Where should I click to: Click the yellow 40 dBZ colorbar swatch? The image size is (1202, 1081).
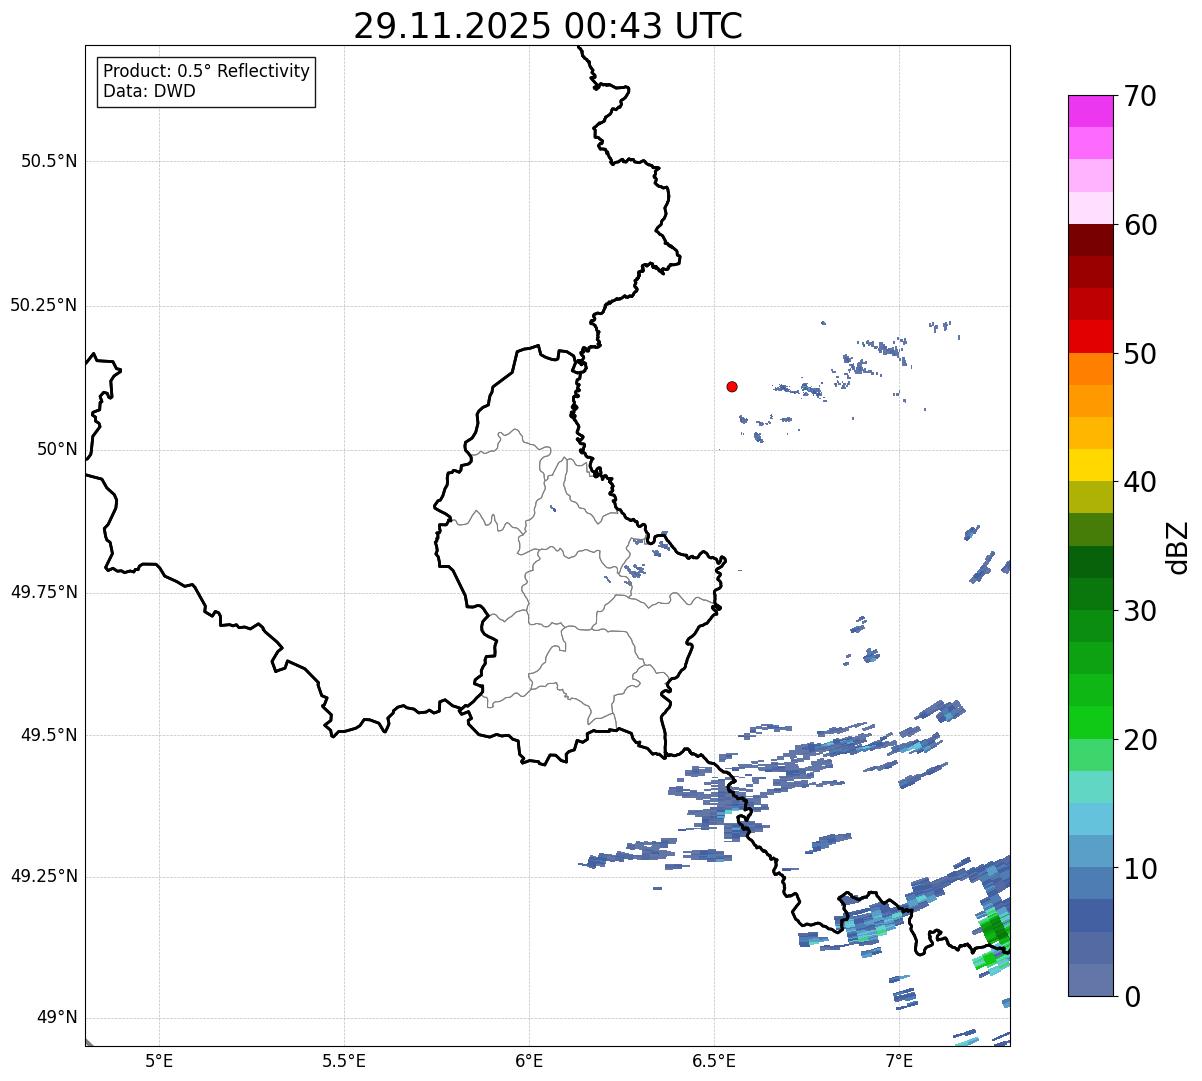coord(1090,465)
